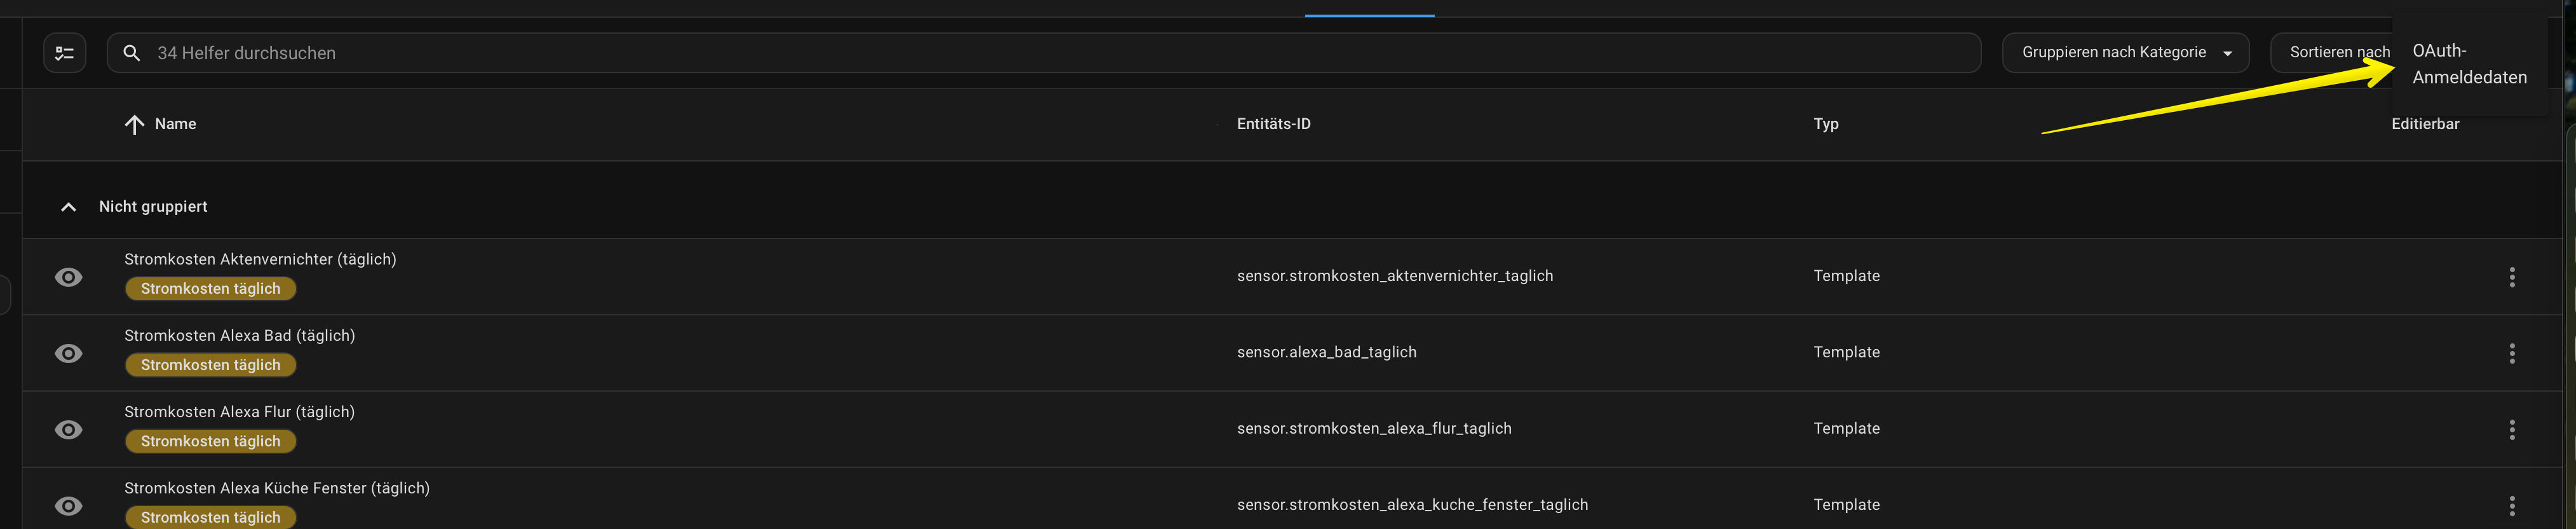The image size is (2576, 529).
Task: Open three-dot menu for Stromkosten Alexa Bad row
Action: [x=2511, y=353]
